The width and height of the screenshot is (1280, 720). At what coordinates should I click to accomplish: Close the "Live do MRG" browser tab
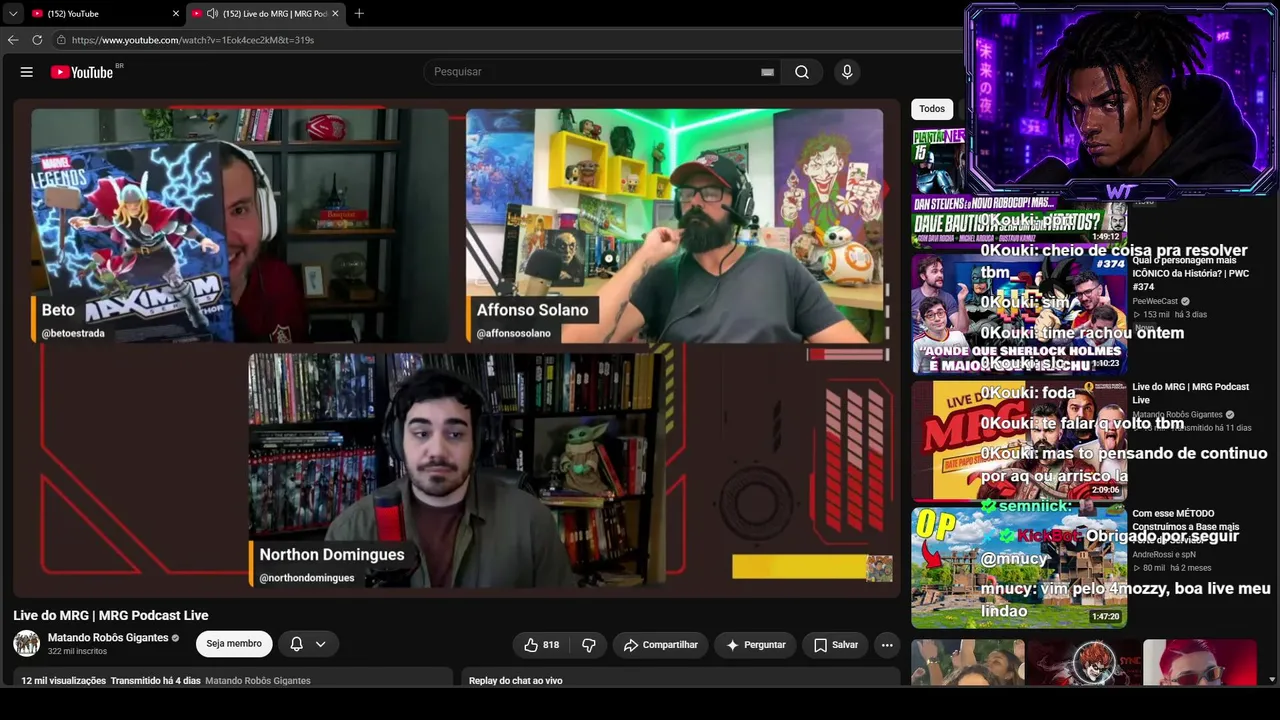[335, 14]
